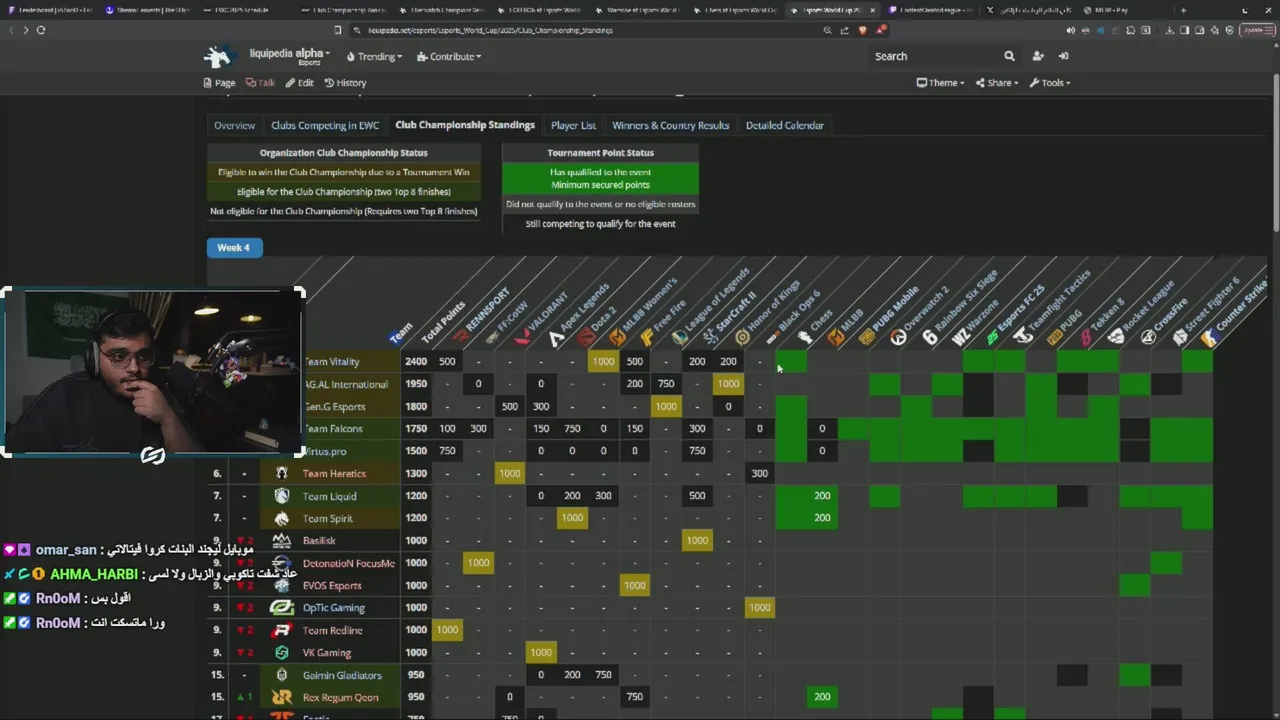Open the Talk page
This screenshot has width=1280, height=720.
(260, 83)
